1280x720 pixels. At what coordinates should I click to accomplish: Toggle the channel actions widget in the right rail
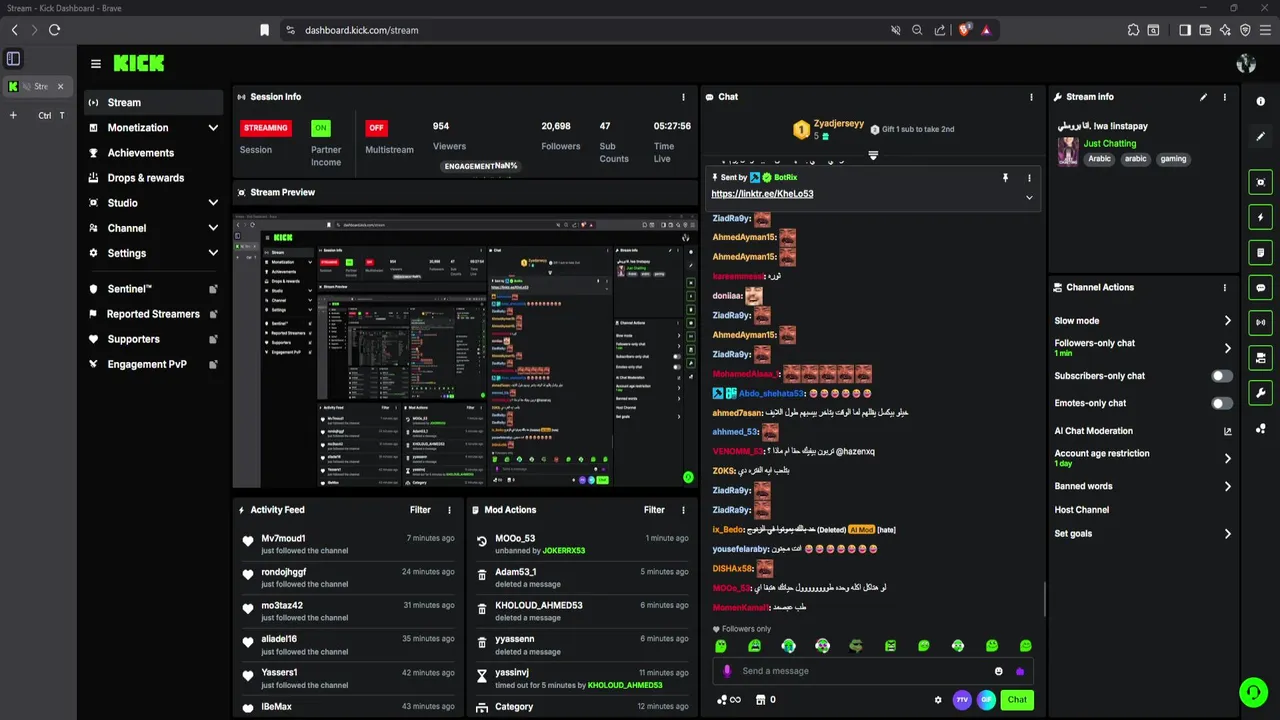coord(1261,358)
